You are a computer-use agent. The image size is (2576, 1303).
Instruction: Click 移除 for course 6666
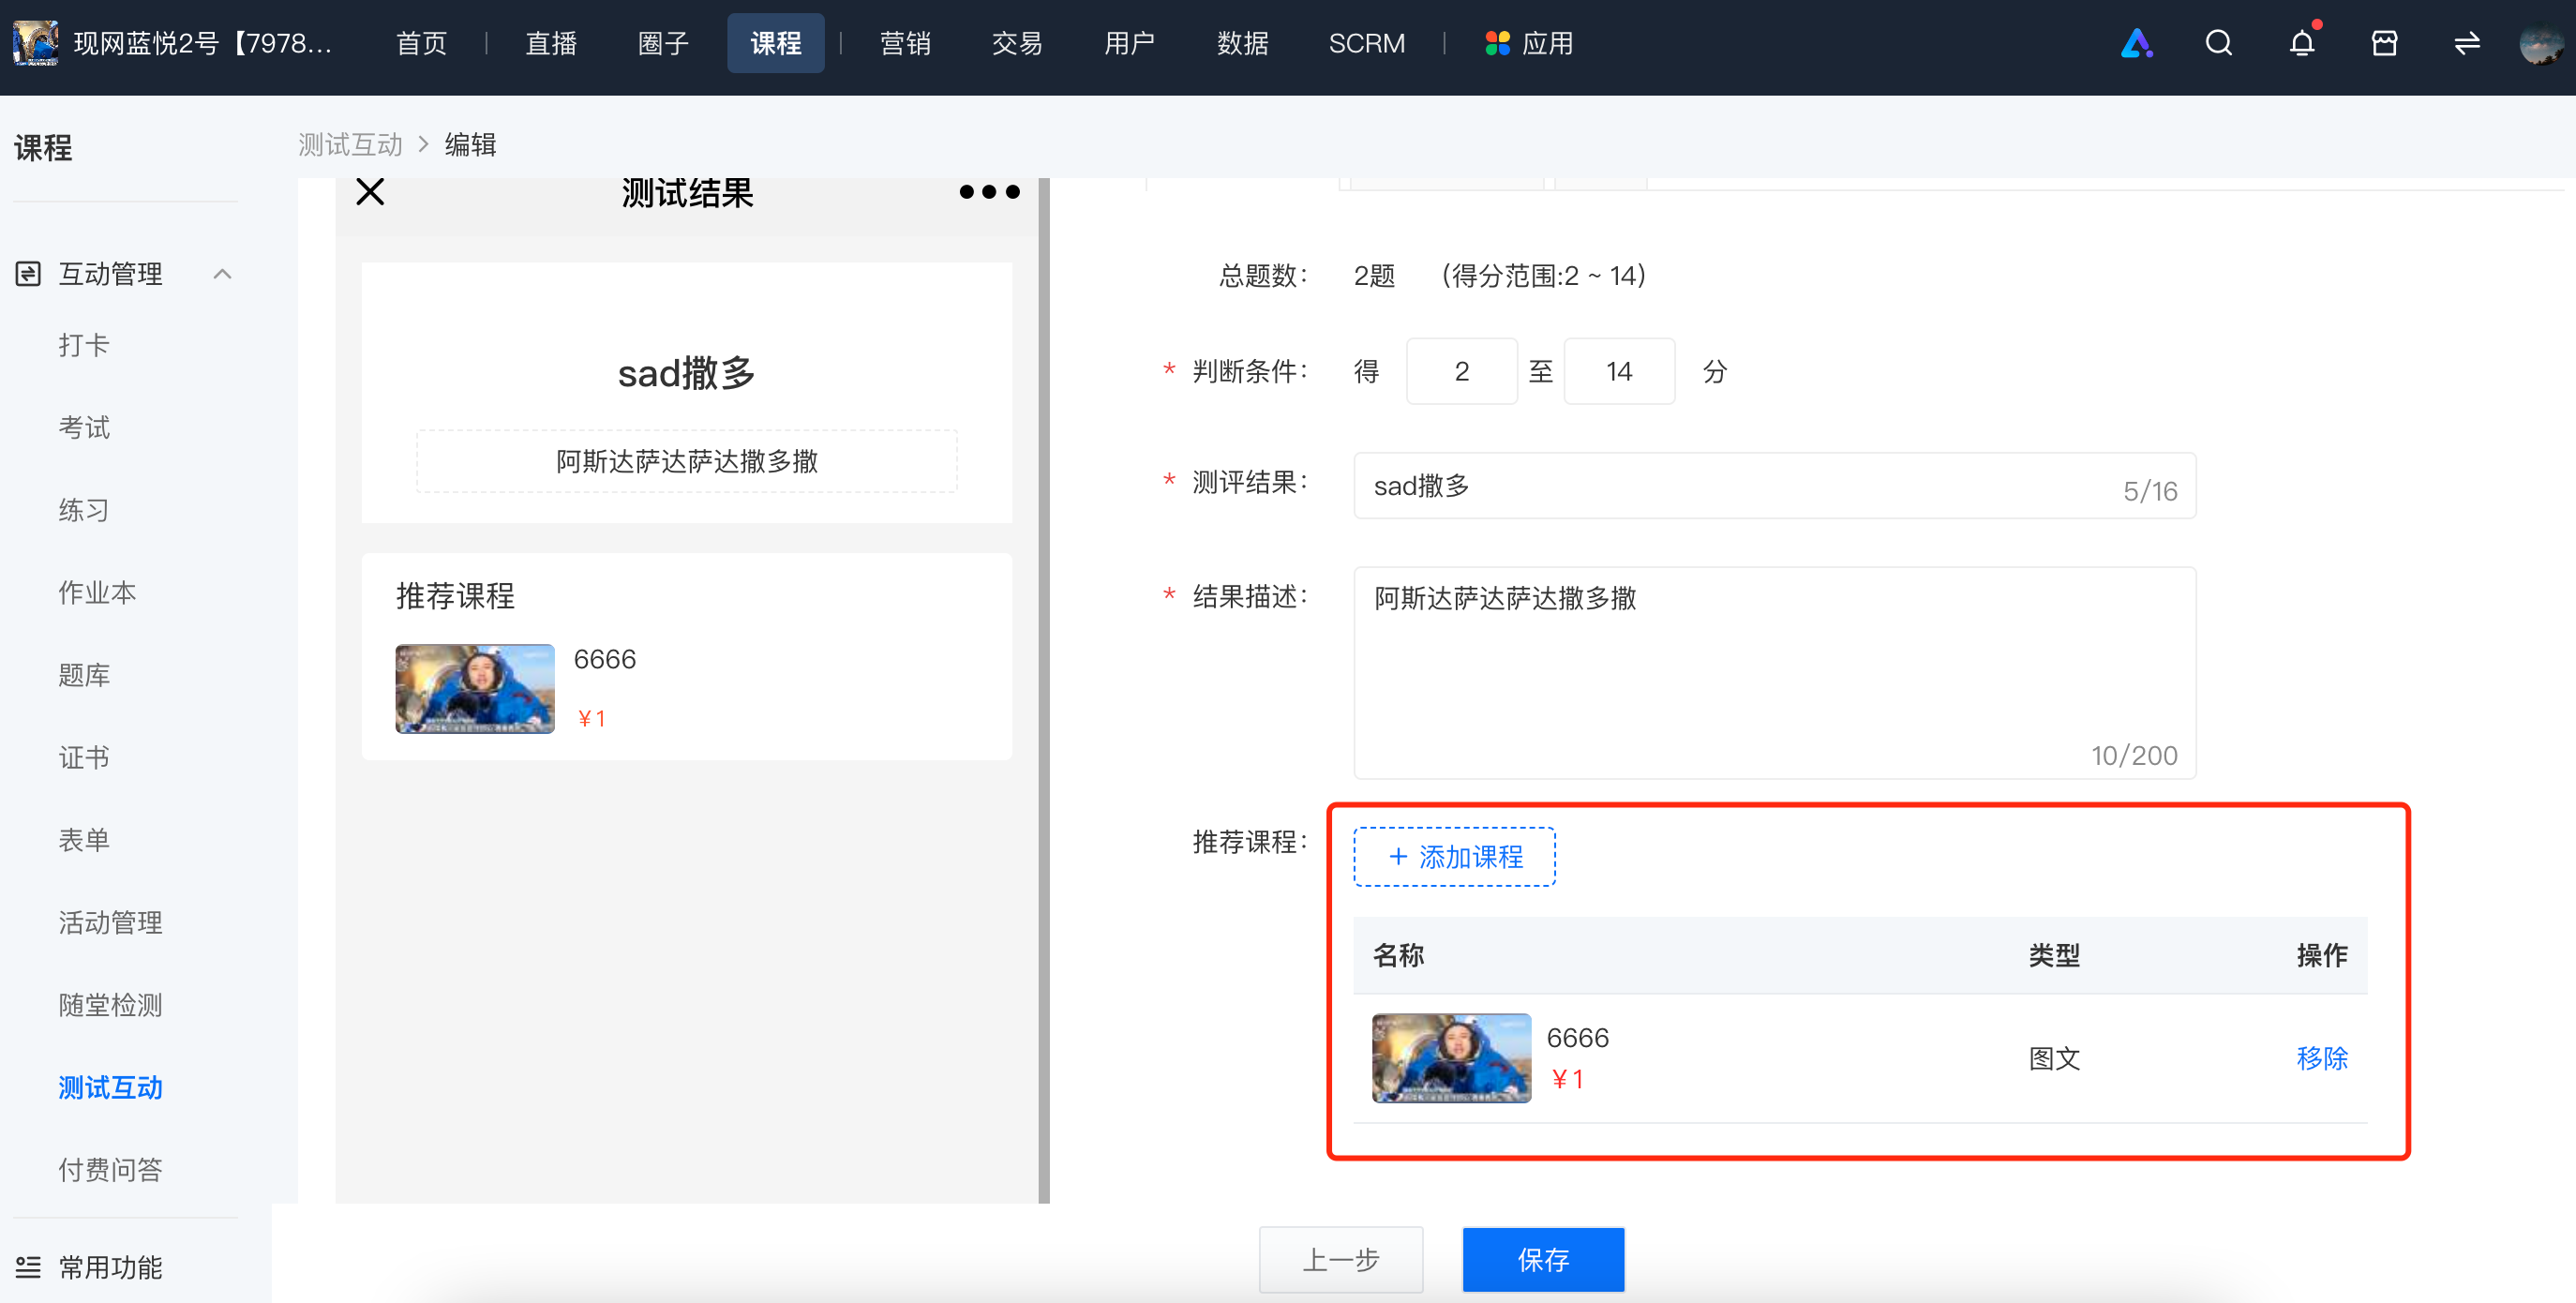tap(2322, 1057)
